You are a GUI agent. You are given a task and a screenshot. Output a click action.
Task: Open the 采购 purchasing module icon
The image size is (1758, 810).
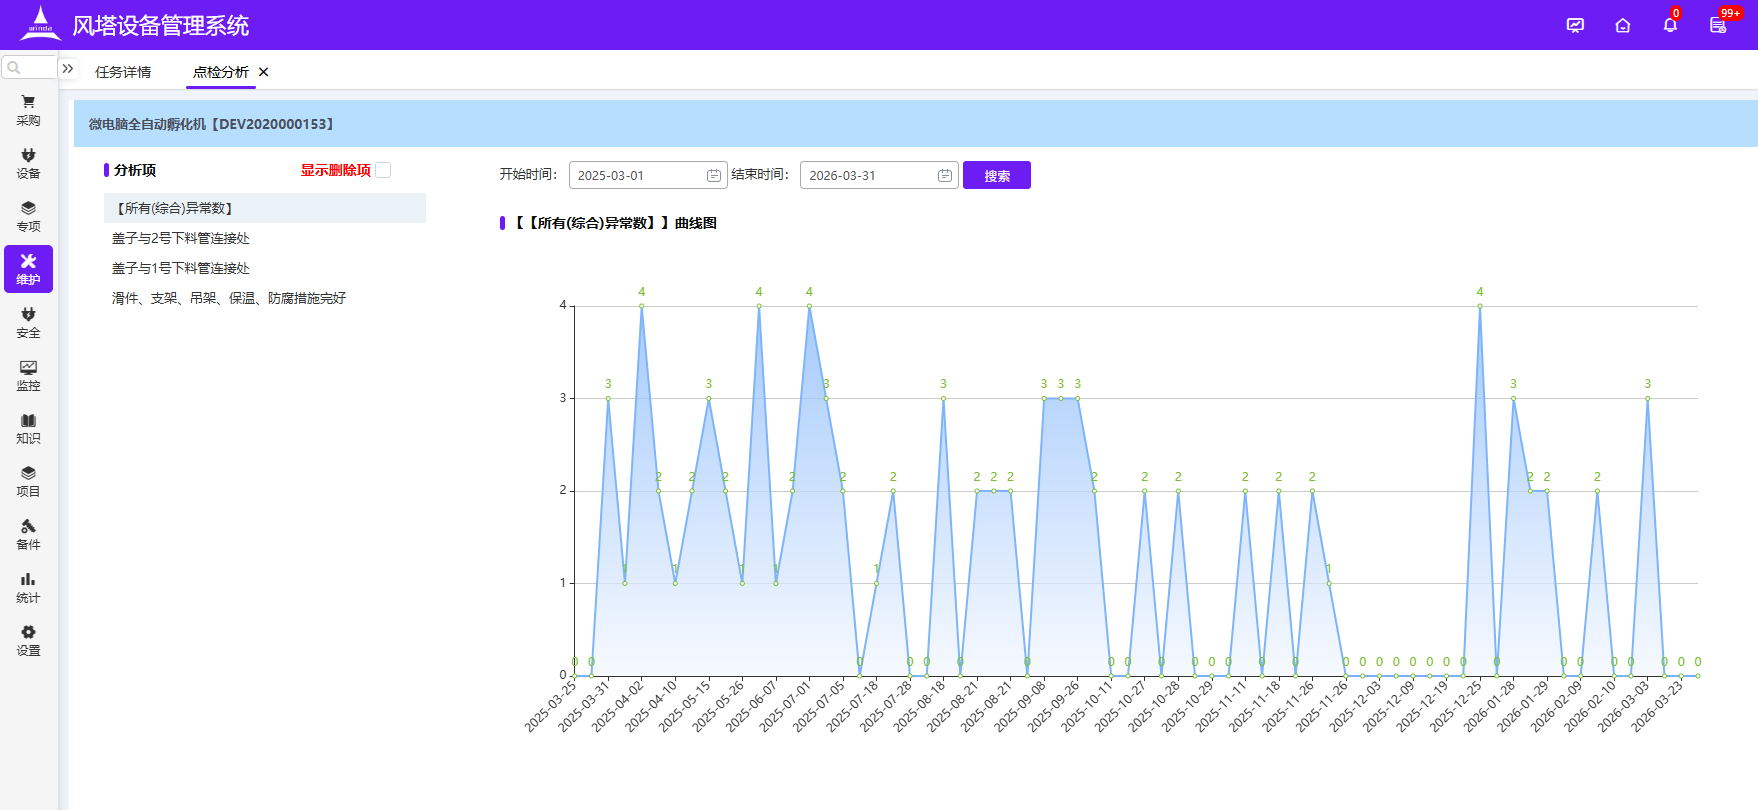coord(28,109)
